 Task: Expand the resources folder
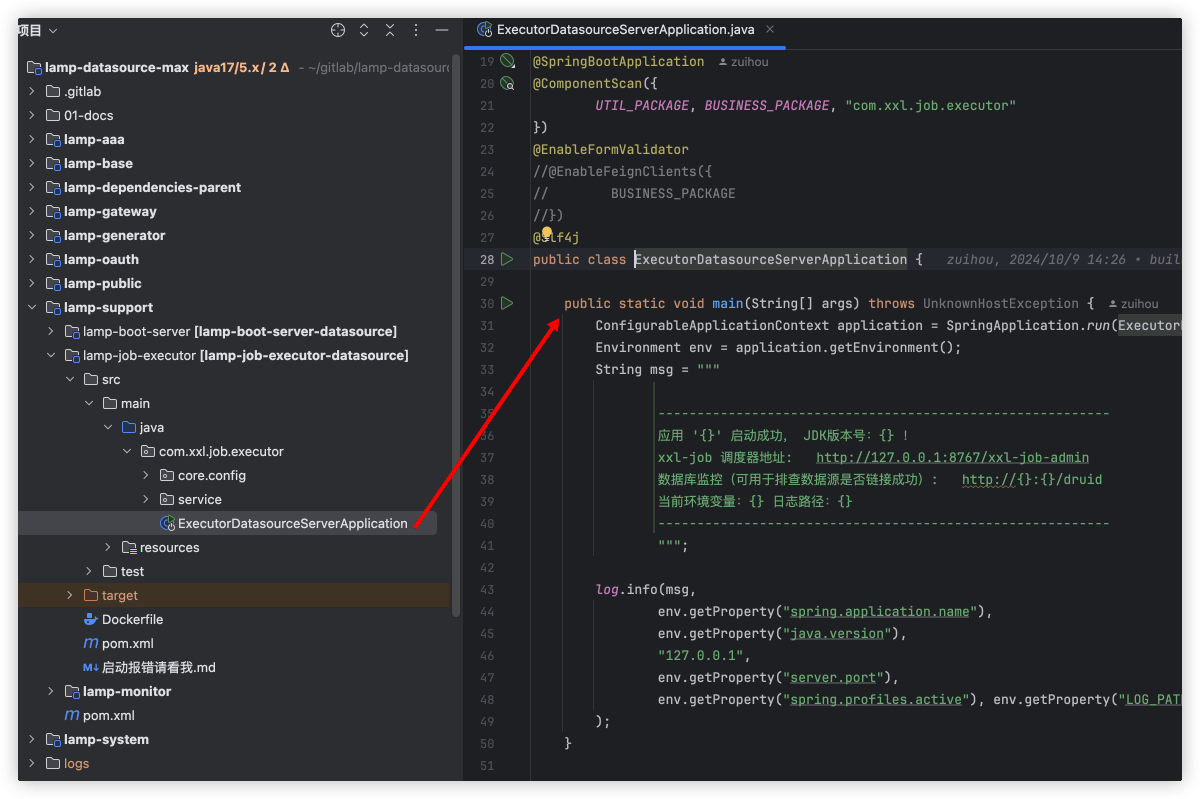108,547
